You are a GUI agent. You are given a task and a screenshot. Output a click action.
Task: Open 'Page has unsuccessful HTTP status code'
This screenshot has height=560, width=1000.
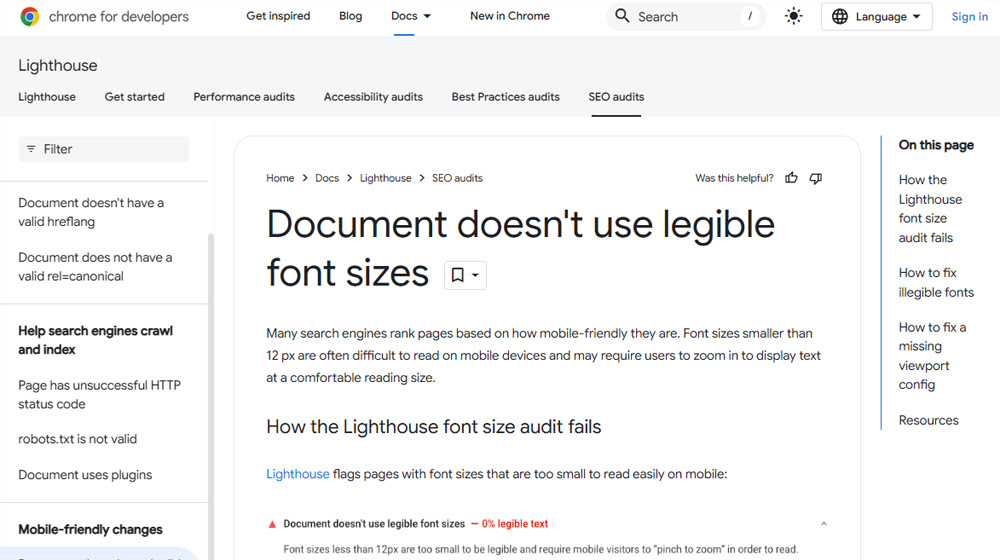point(99,394)
